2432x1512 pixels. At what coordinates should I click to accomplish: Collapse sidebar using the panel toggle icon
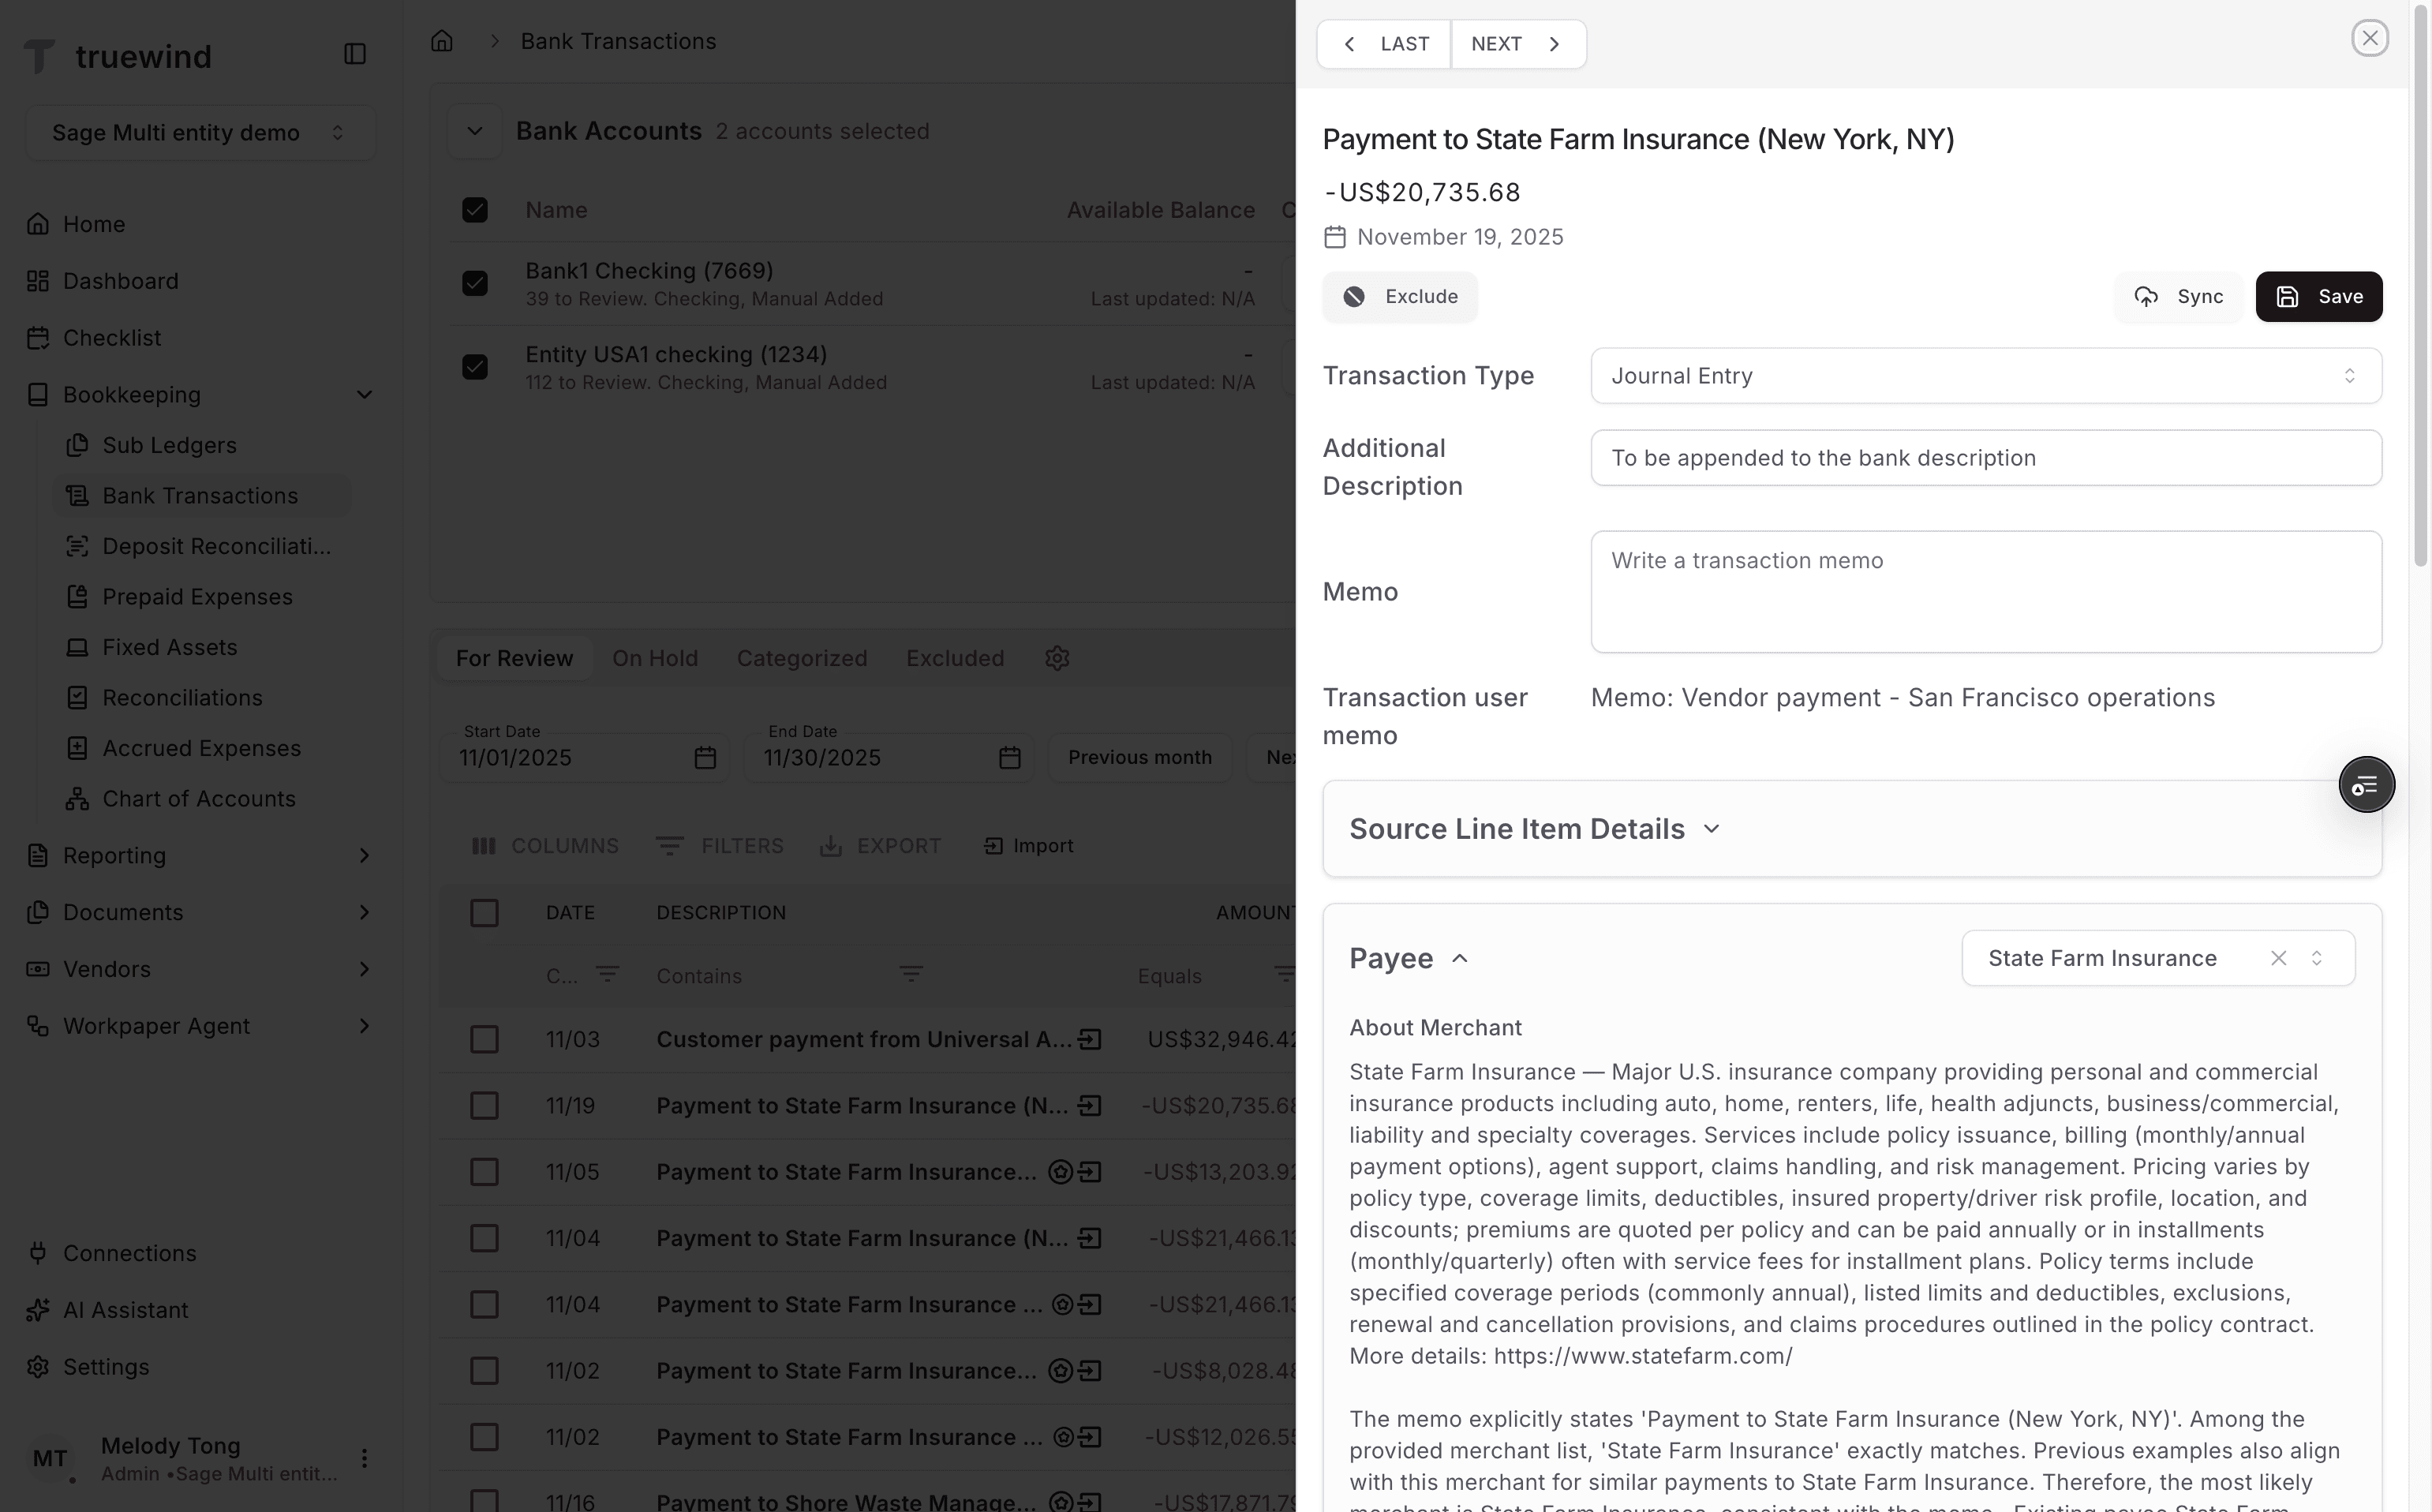pyautogui.click(x=355, y=54)
